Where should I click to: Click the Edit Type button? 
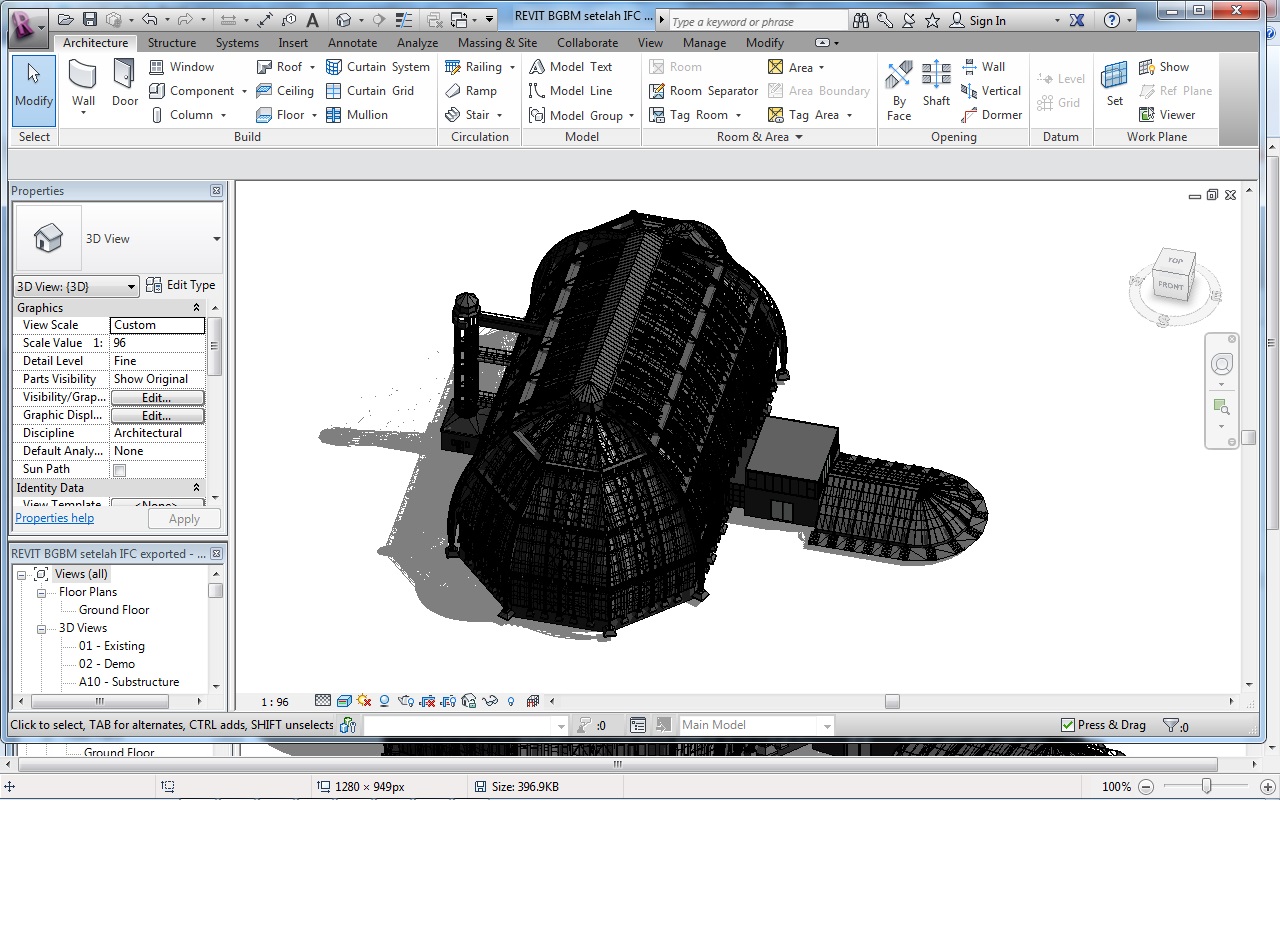click(x=181, y=286)
